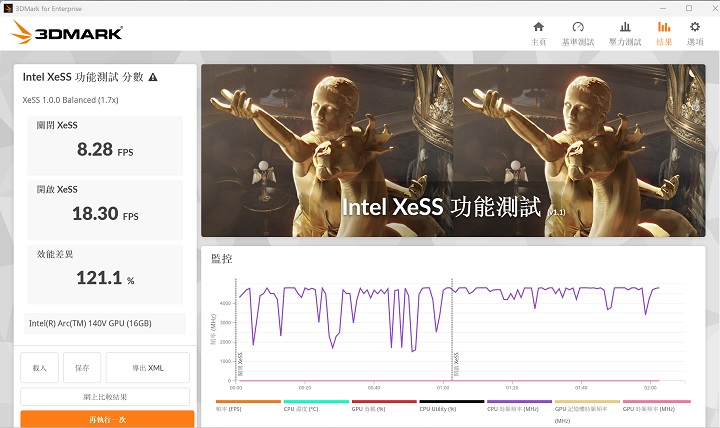The image size is (720, 428).
Task: Select the 18.30 FPS XeSS-on score
Action: tap(105, 214)
